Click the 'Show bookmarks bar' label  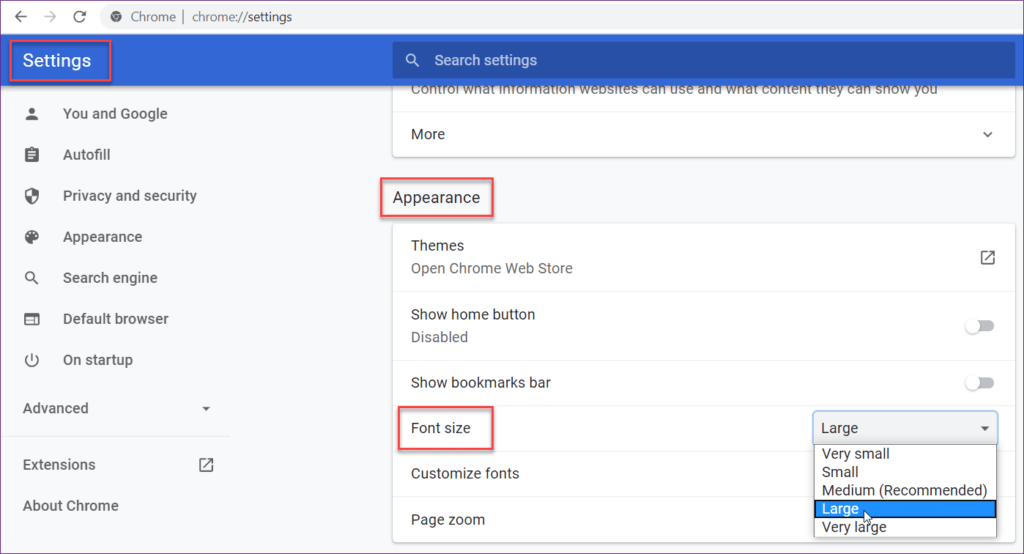(x=481, y=383)
